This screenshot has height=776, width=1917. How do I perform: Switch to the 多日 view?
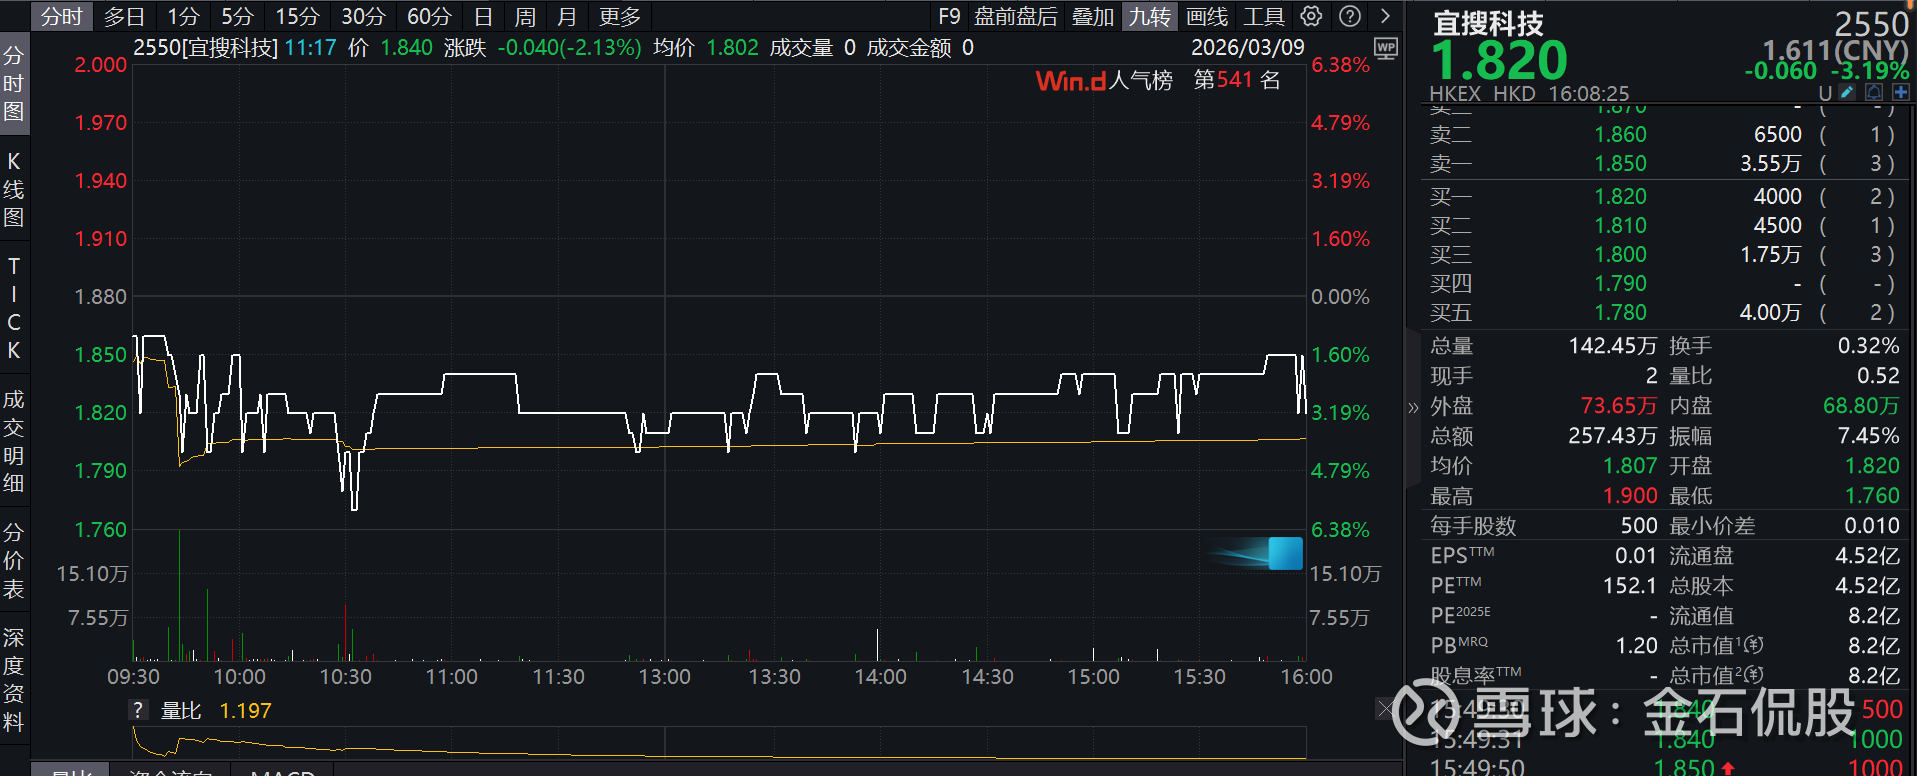click(125, 16)
